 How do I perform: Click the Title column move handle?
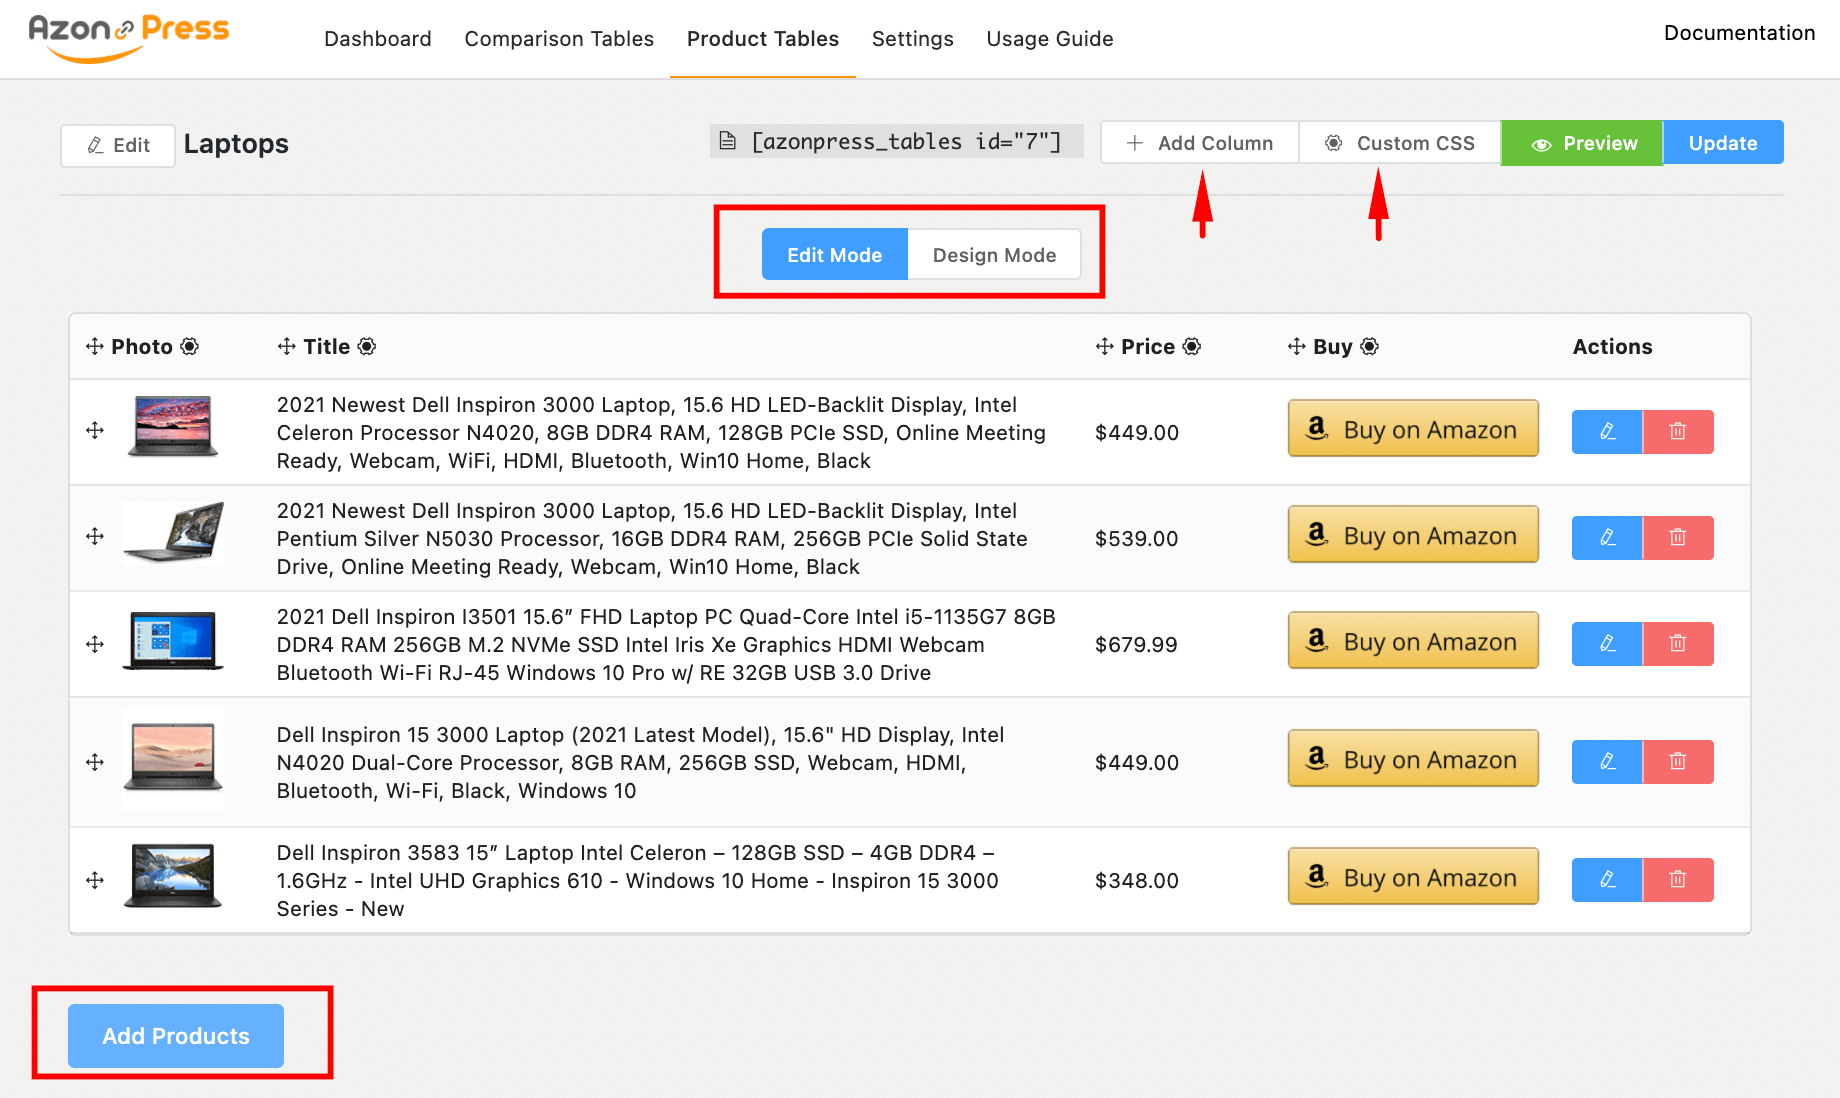287,346
